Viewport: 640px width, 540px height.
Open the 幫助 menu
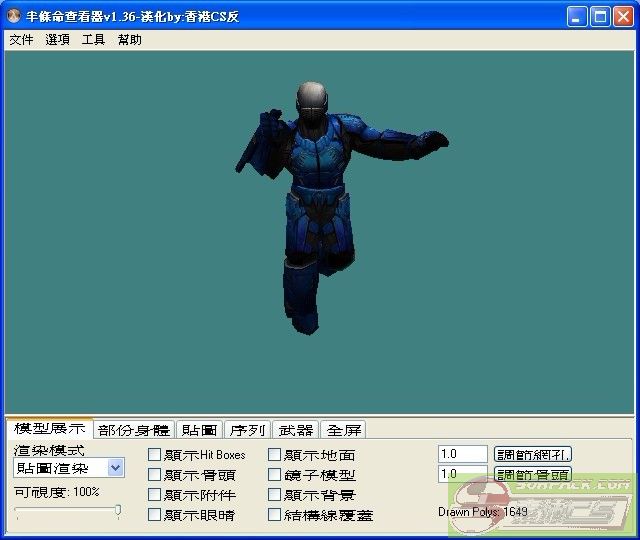[129, 40]
